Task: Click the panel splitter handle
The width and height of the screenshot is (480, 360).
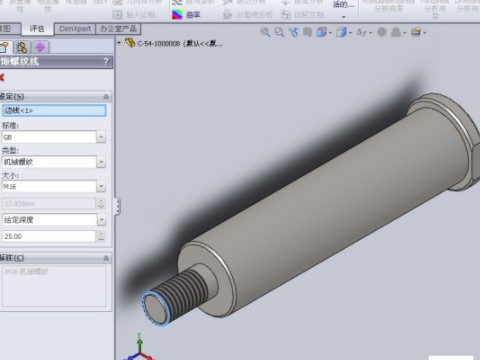Action: [x=117, y=207]
